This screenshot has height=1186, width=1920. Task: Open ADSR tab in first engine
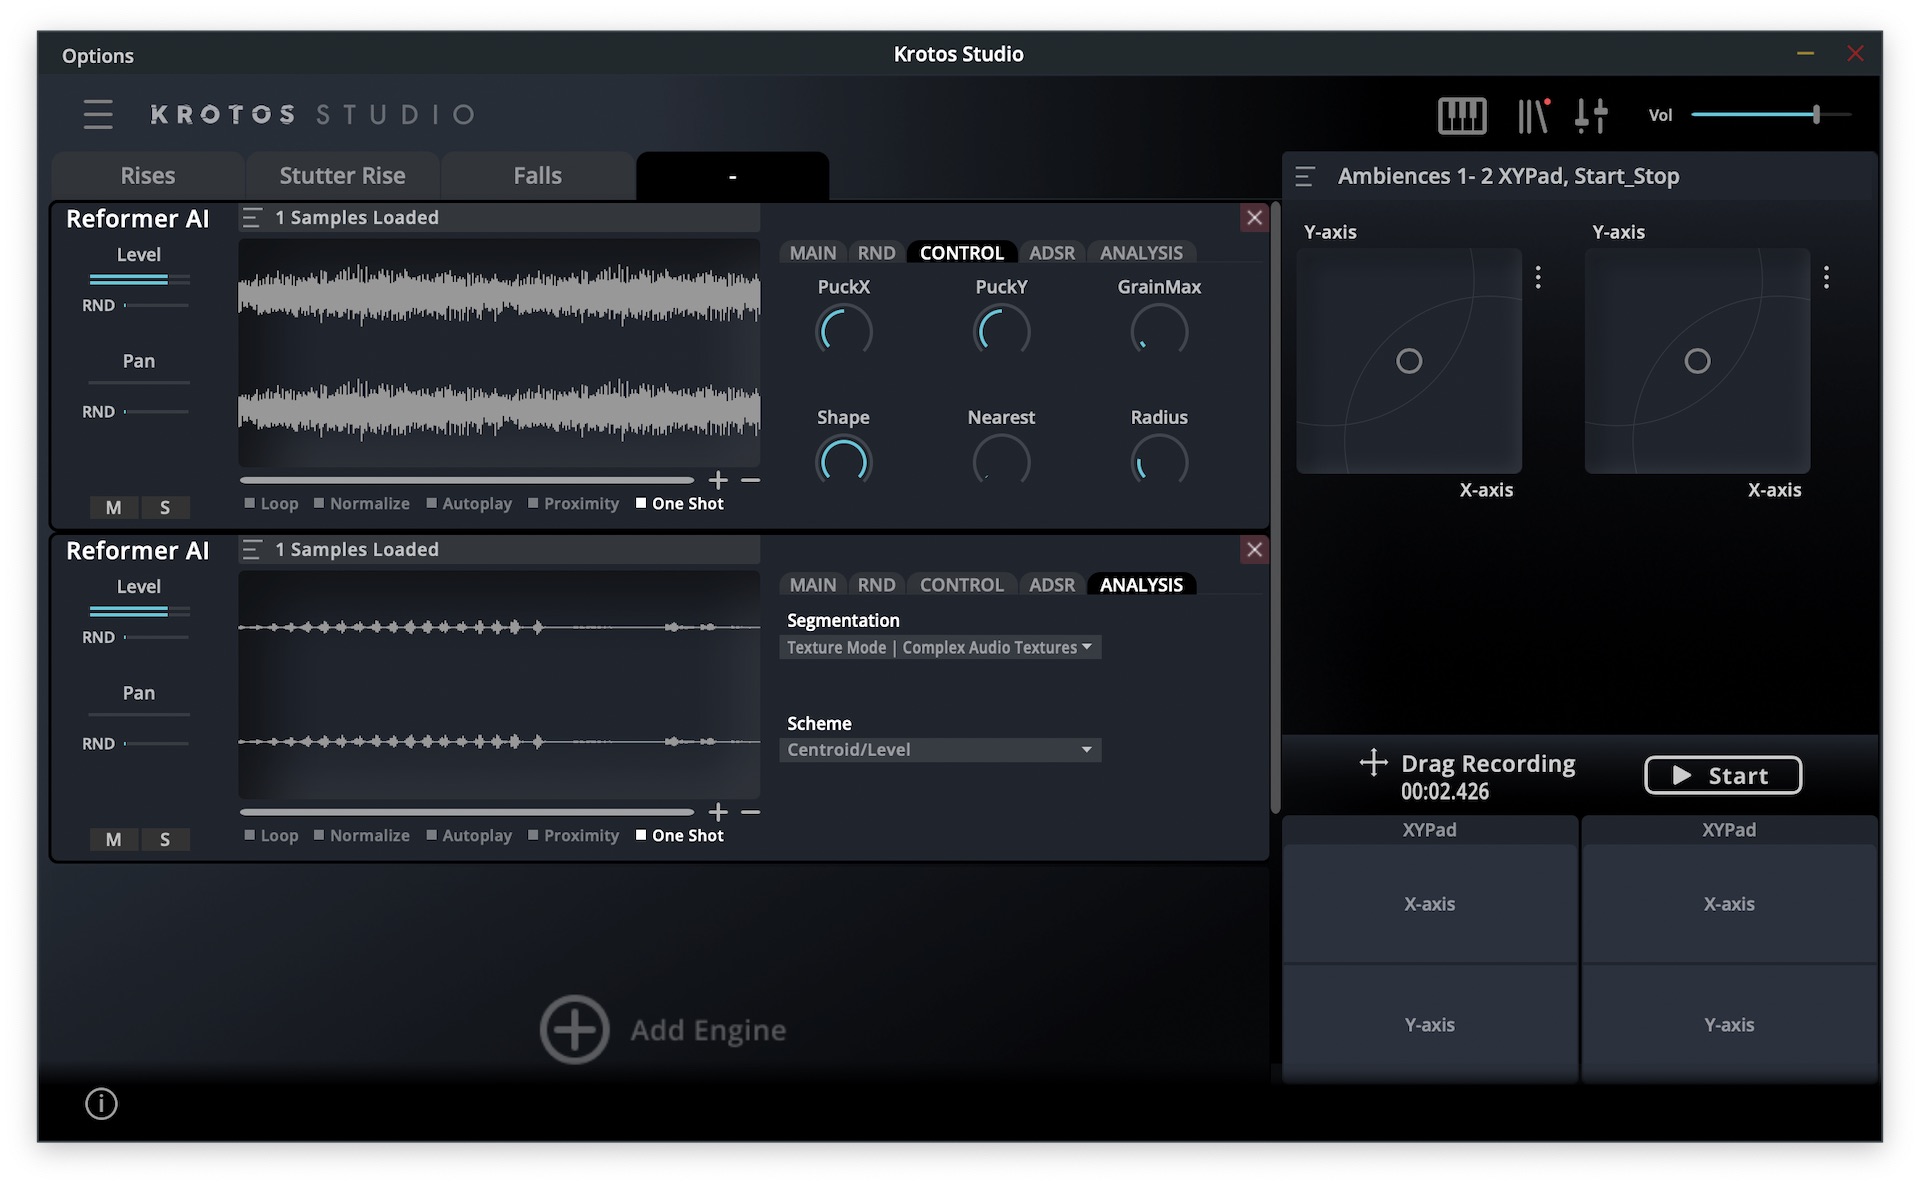1051,253
